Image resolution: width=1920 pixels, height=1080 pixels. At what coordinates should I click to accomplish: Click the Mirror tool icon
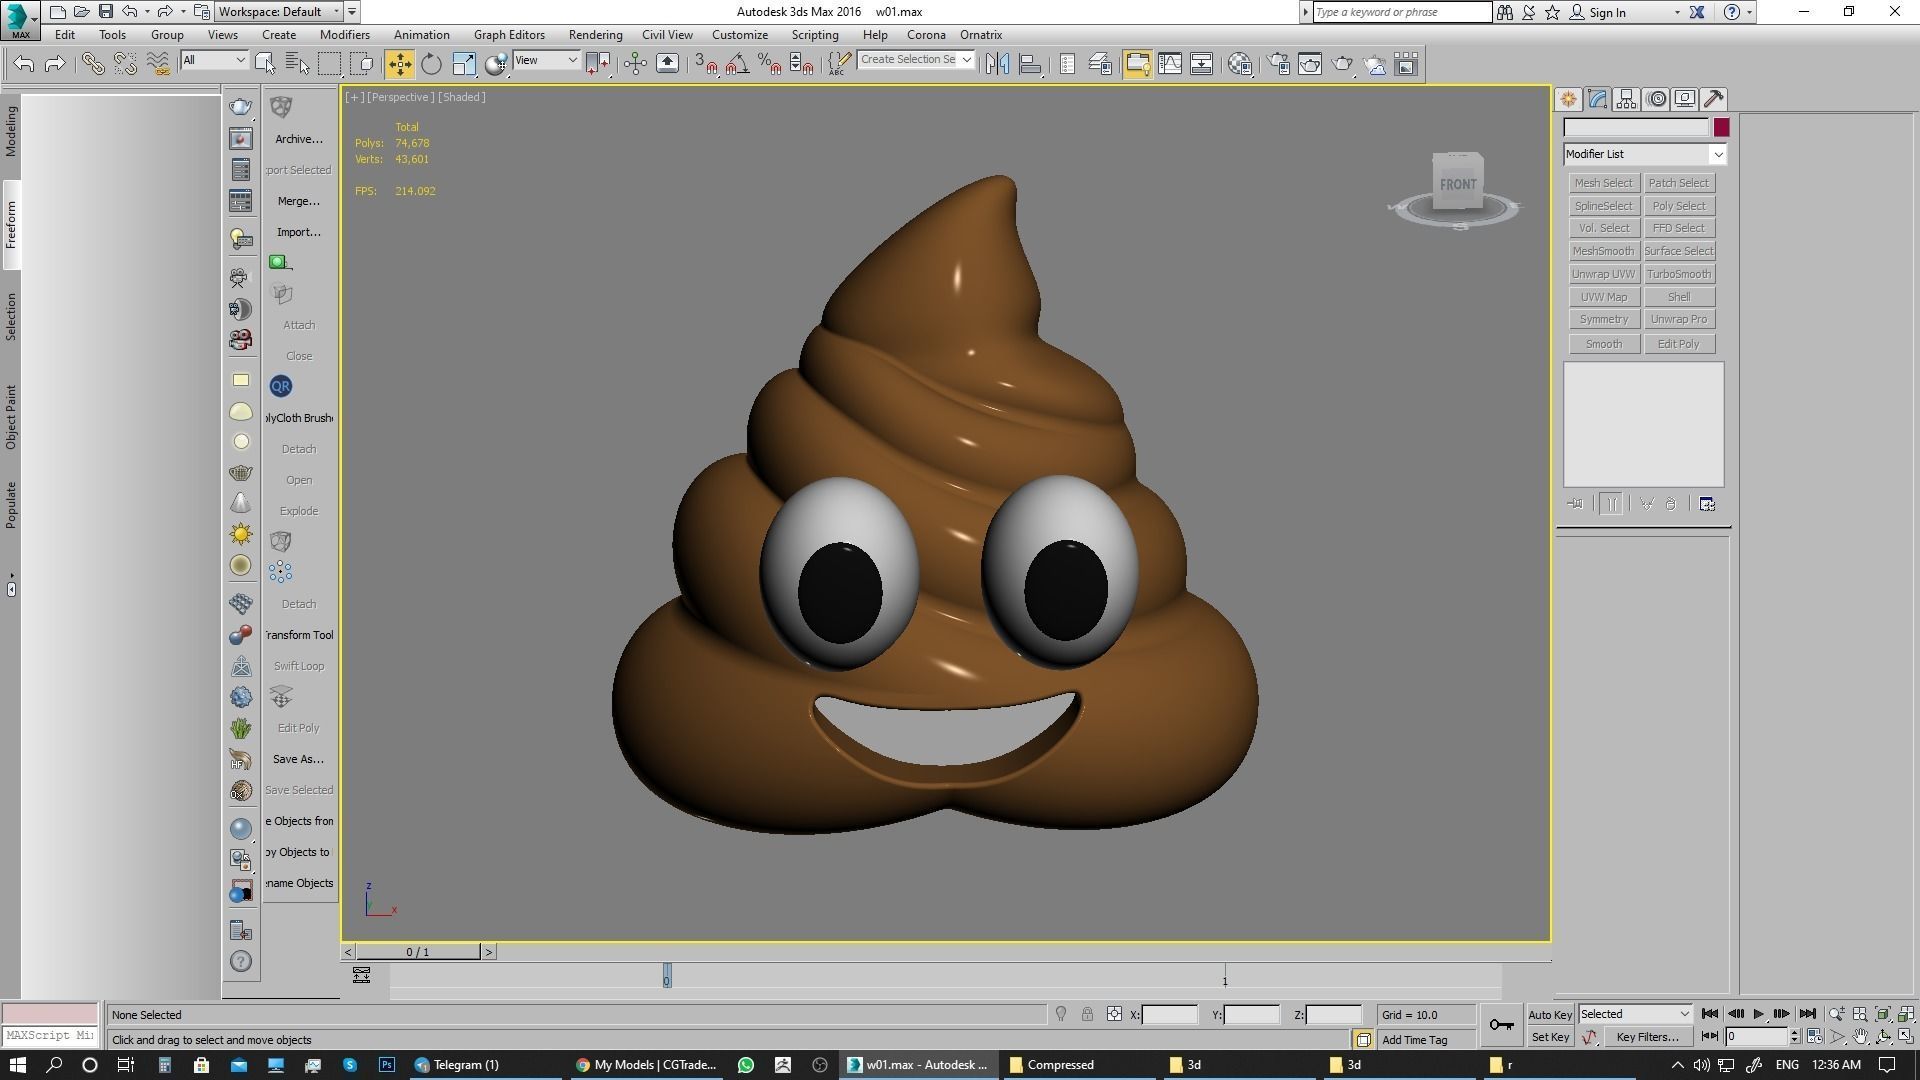click(997, 64)
